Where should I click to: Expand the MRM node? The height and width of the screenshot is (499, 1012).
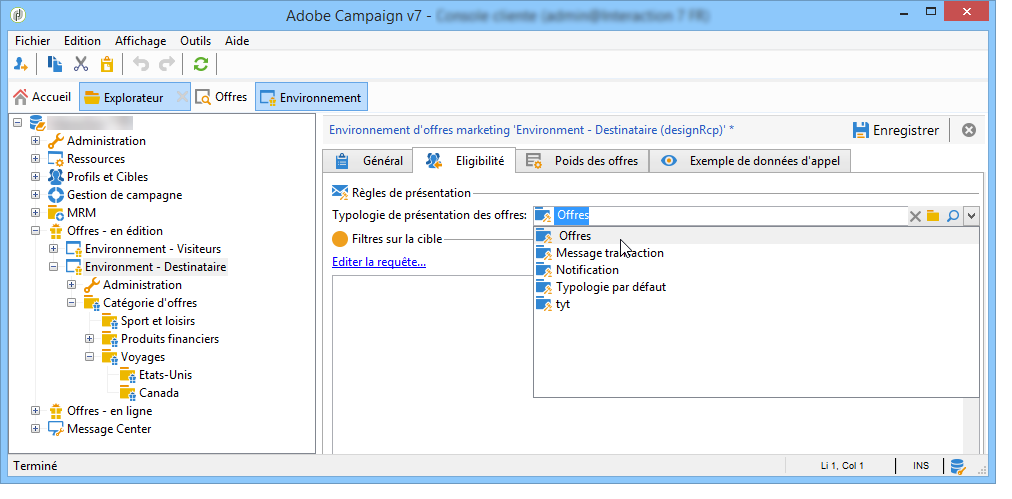[35, 213]
